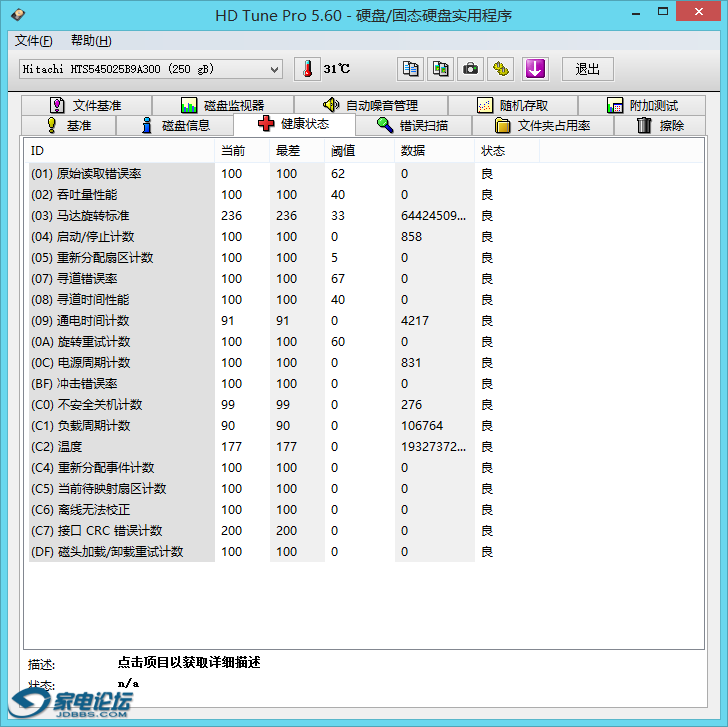This screenshot has width=728, height=727.
Task: Select the (04) 启动/停止计数 row
Action: tap(284, 237)
